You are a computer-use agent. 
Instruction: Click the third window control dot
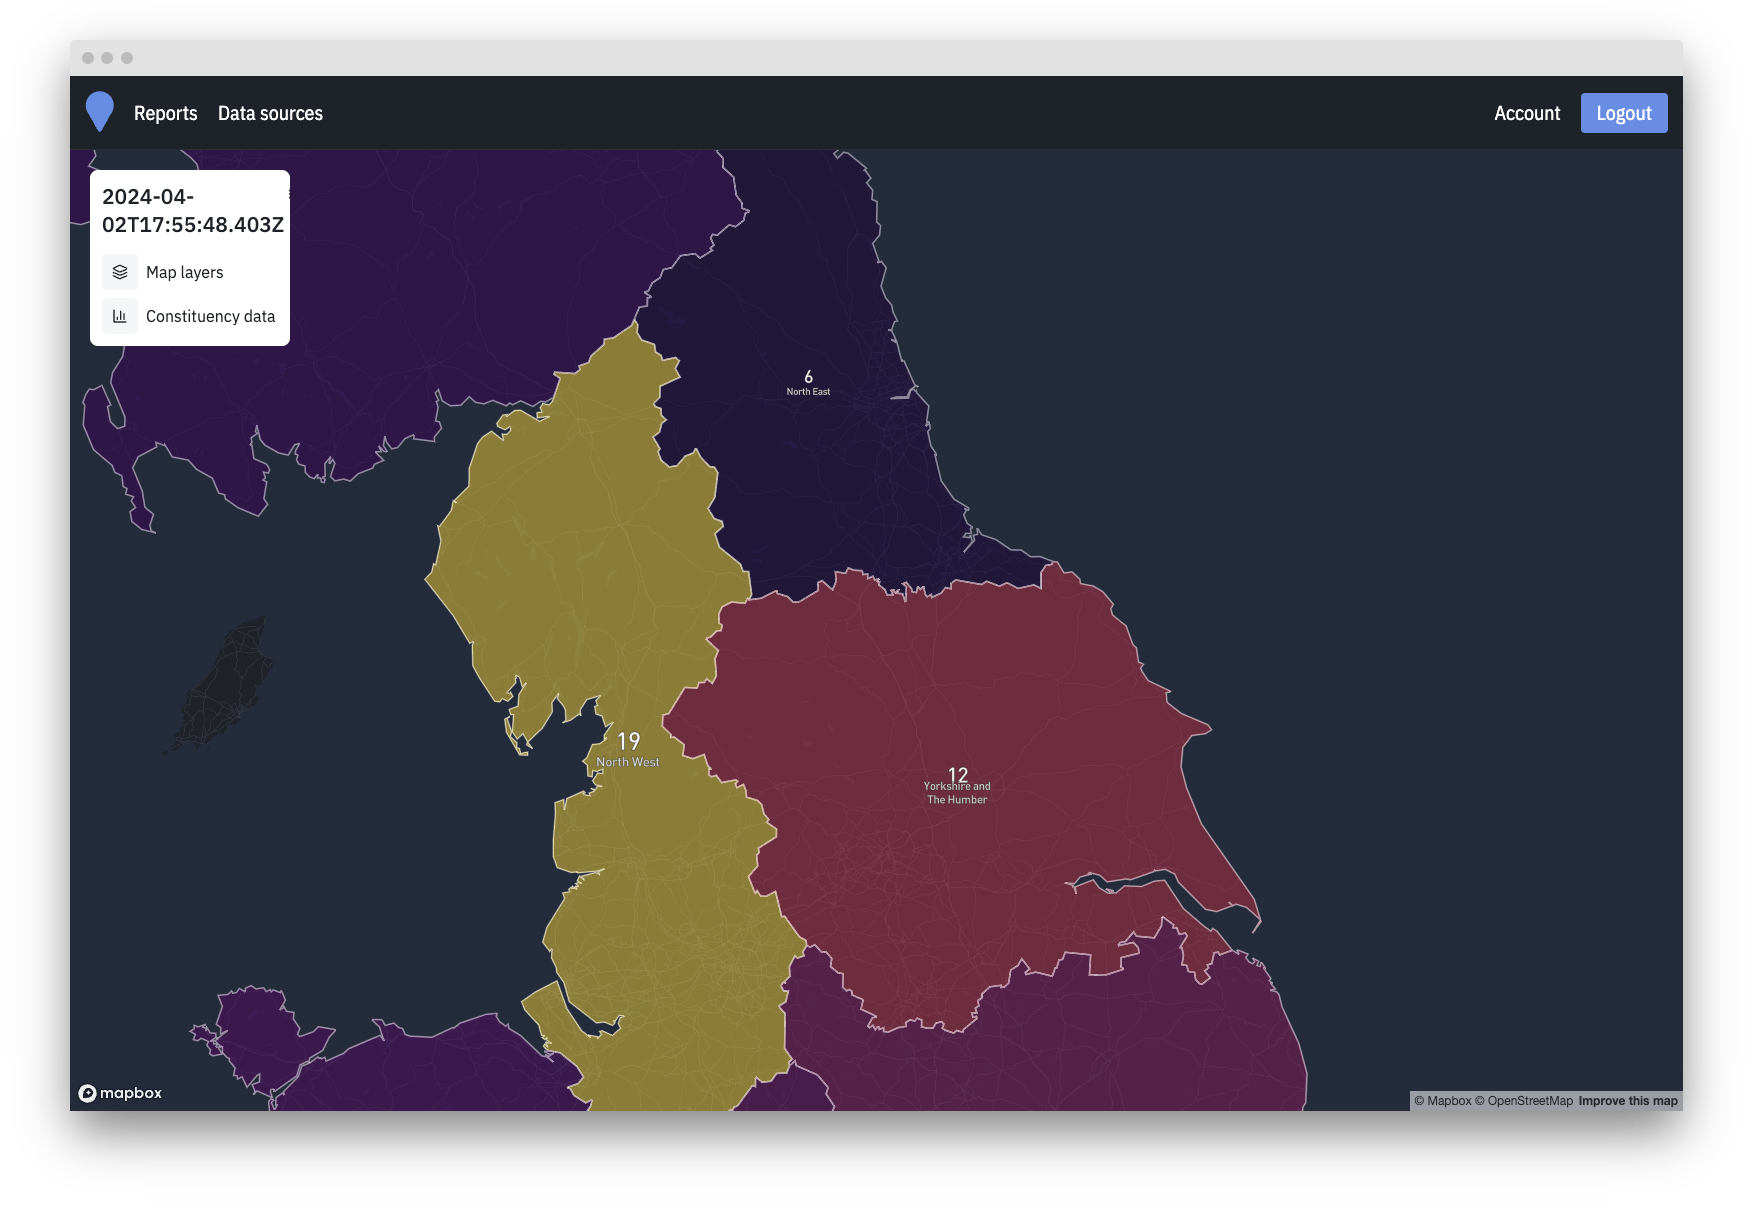pyautogui.click(x=127, y=58)
